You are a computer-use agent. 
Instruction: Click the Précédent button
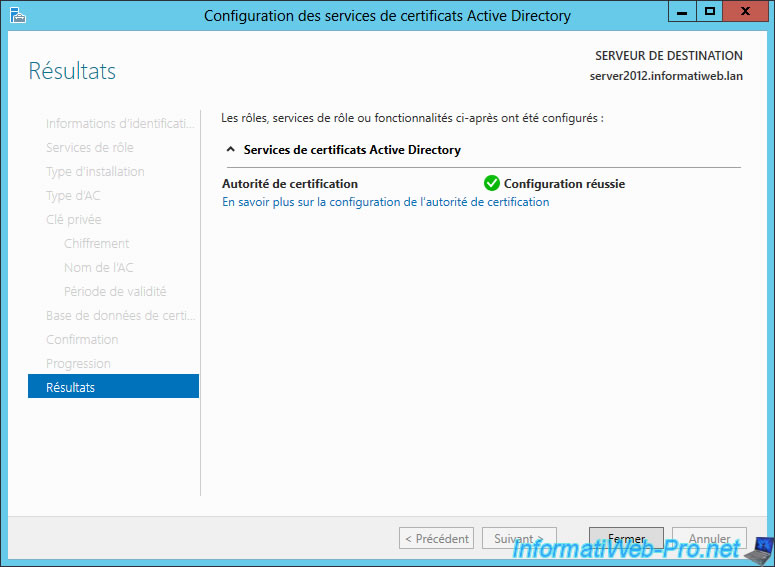[436, 538]
